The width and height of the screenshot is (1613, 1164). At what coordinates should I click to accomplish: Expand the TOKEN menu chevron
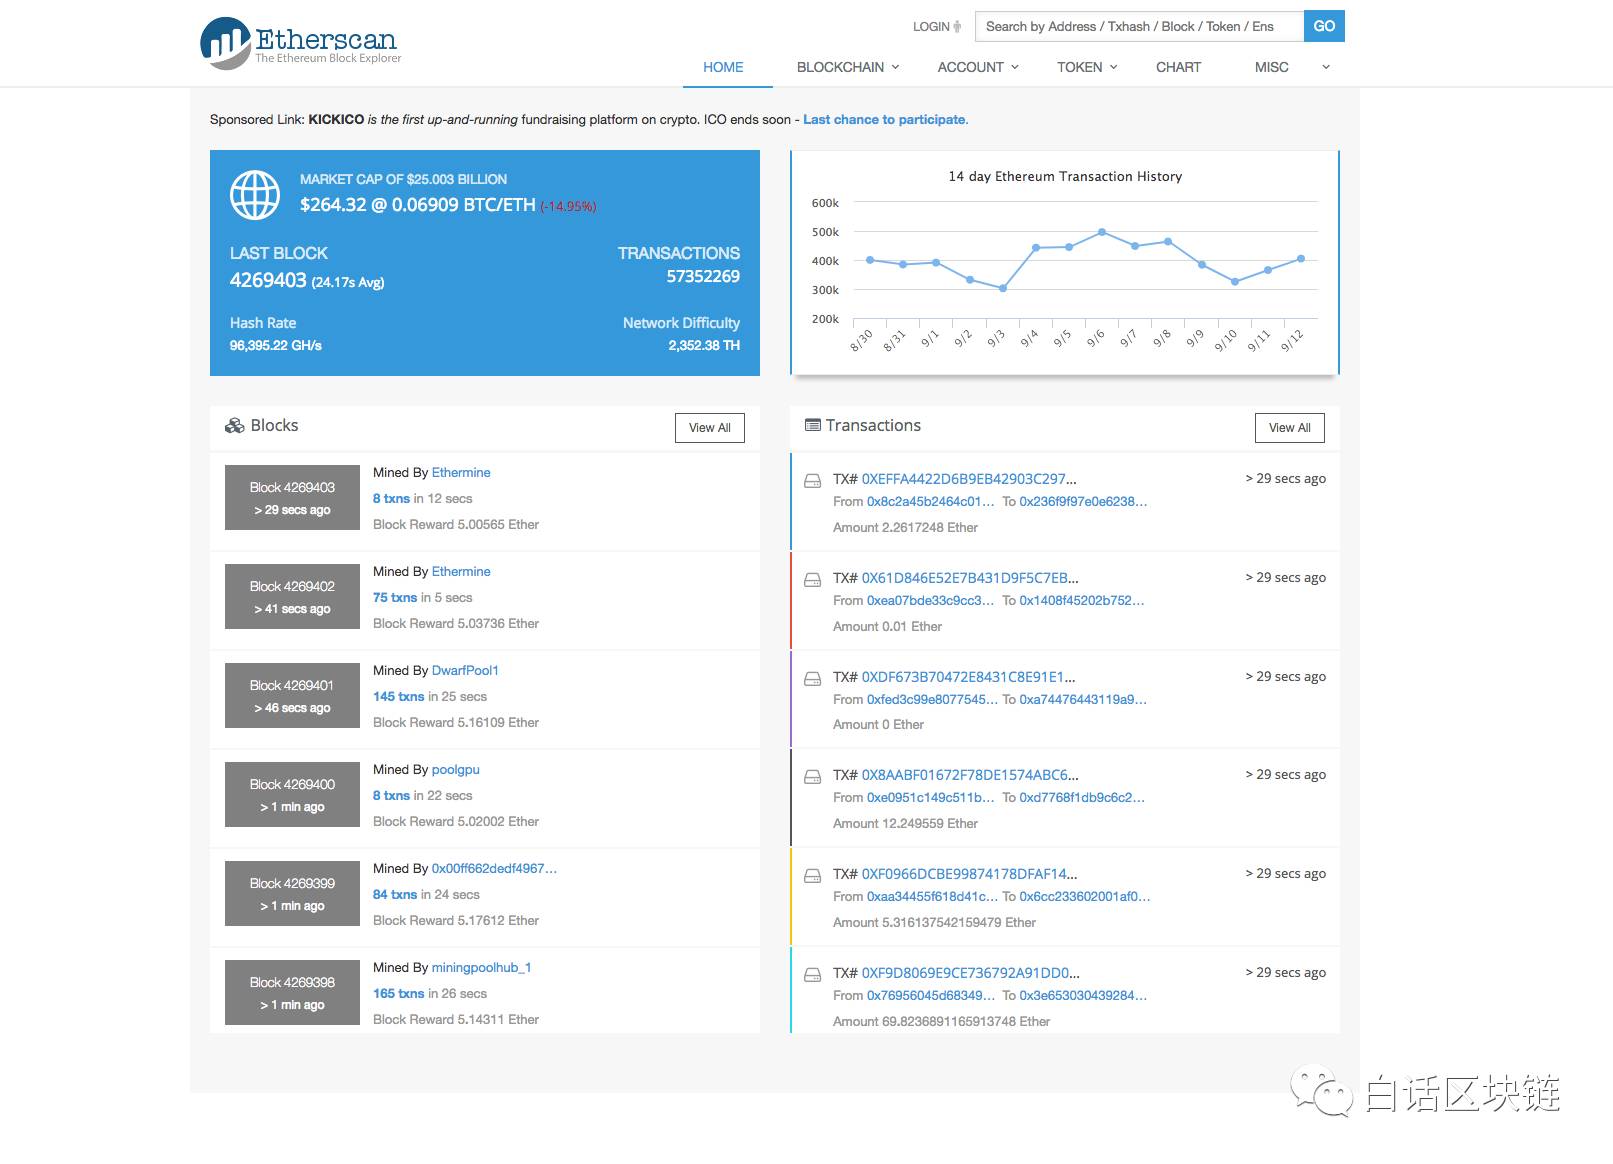click(1114, 67)
